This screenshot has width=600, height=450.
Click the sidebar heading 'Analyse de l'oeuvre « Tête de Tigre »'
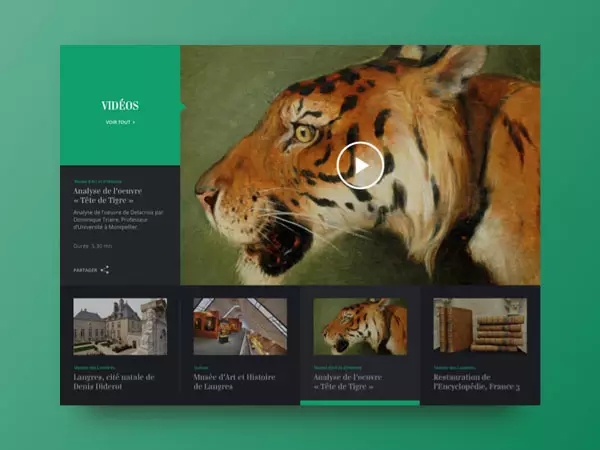(x=108, y=196)
